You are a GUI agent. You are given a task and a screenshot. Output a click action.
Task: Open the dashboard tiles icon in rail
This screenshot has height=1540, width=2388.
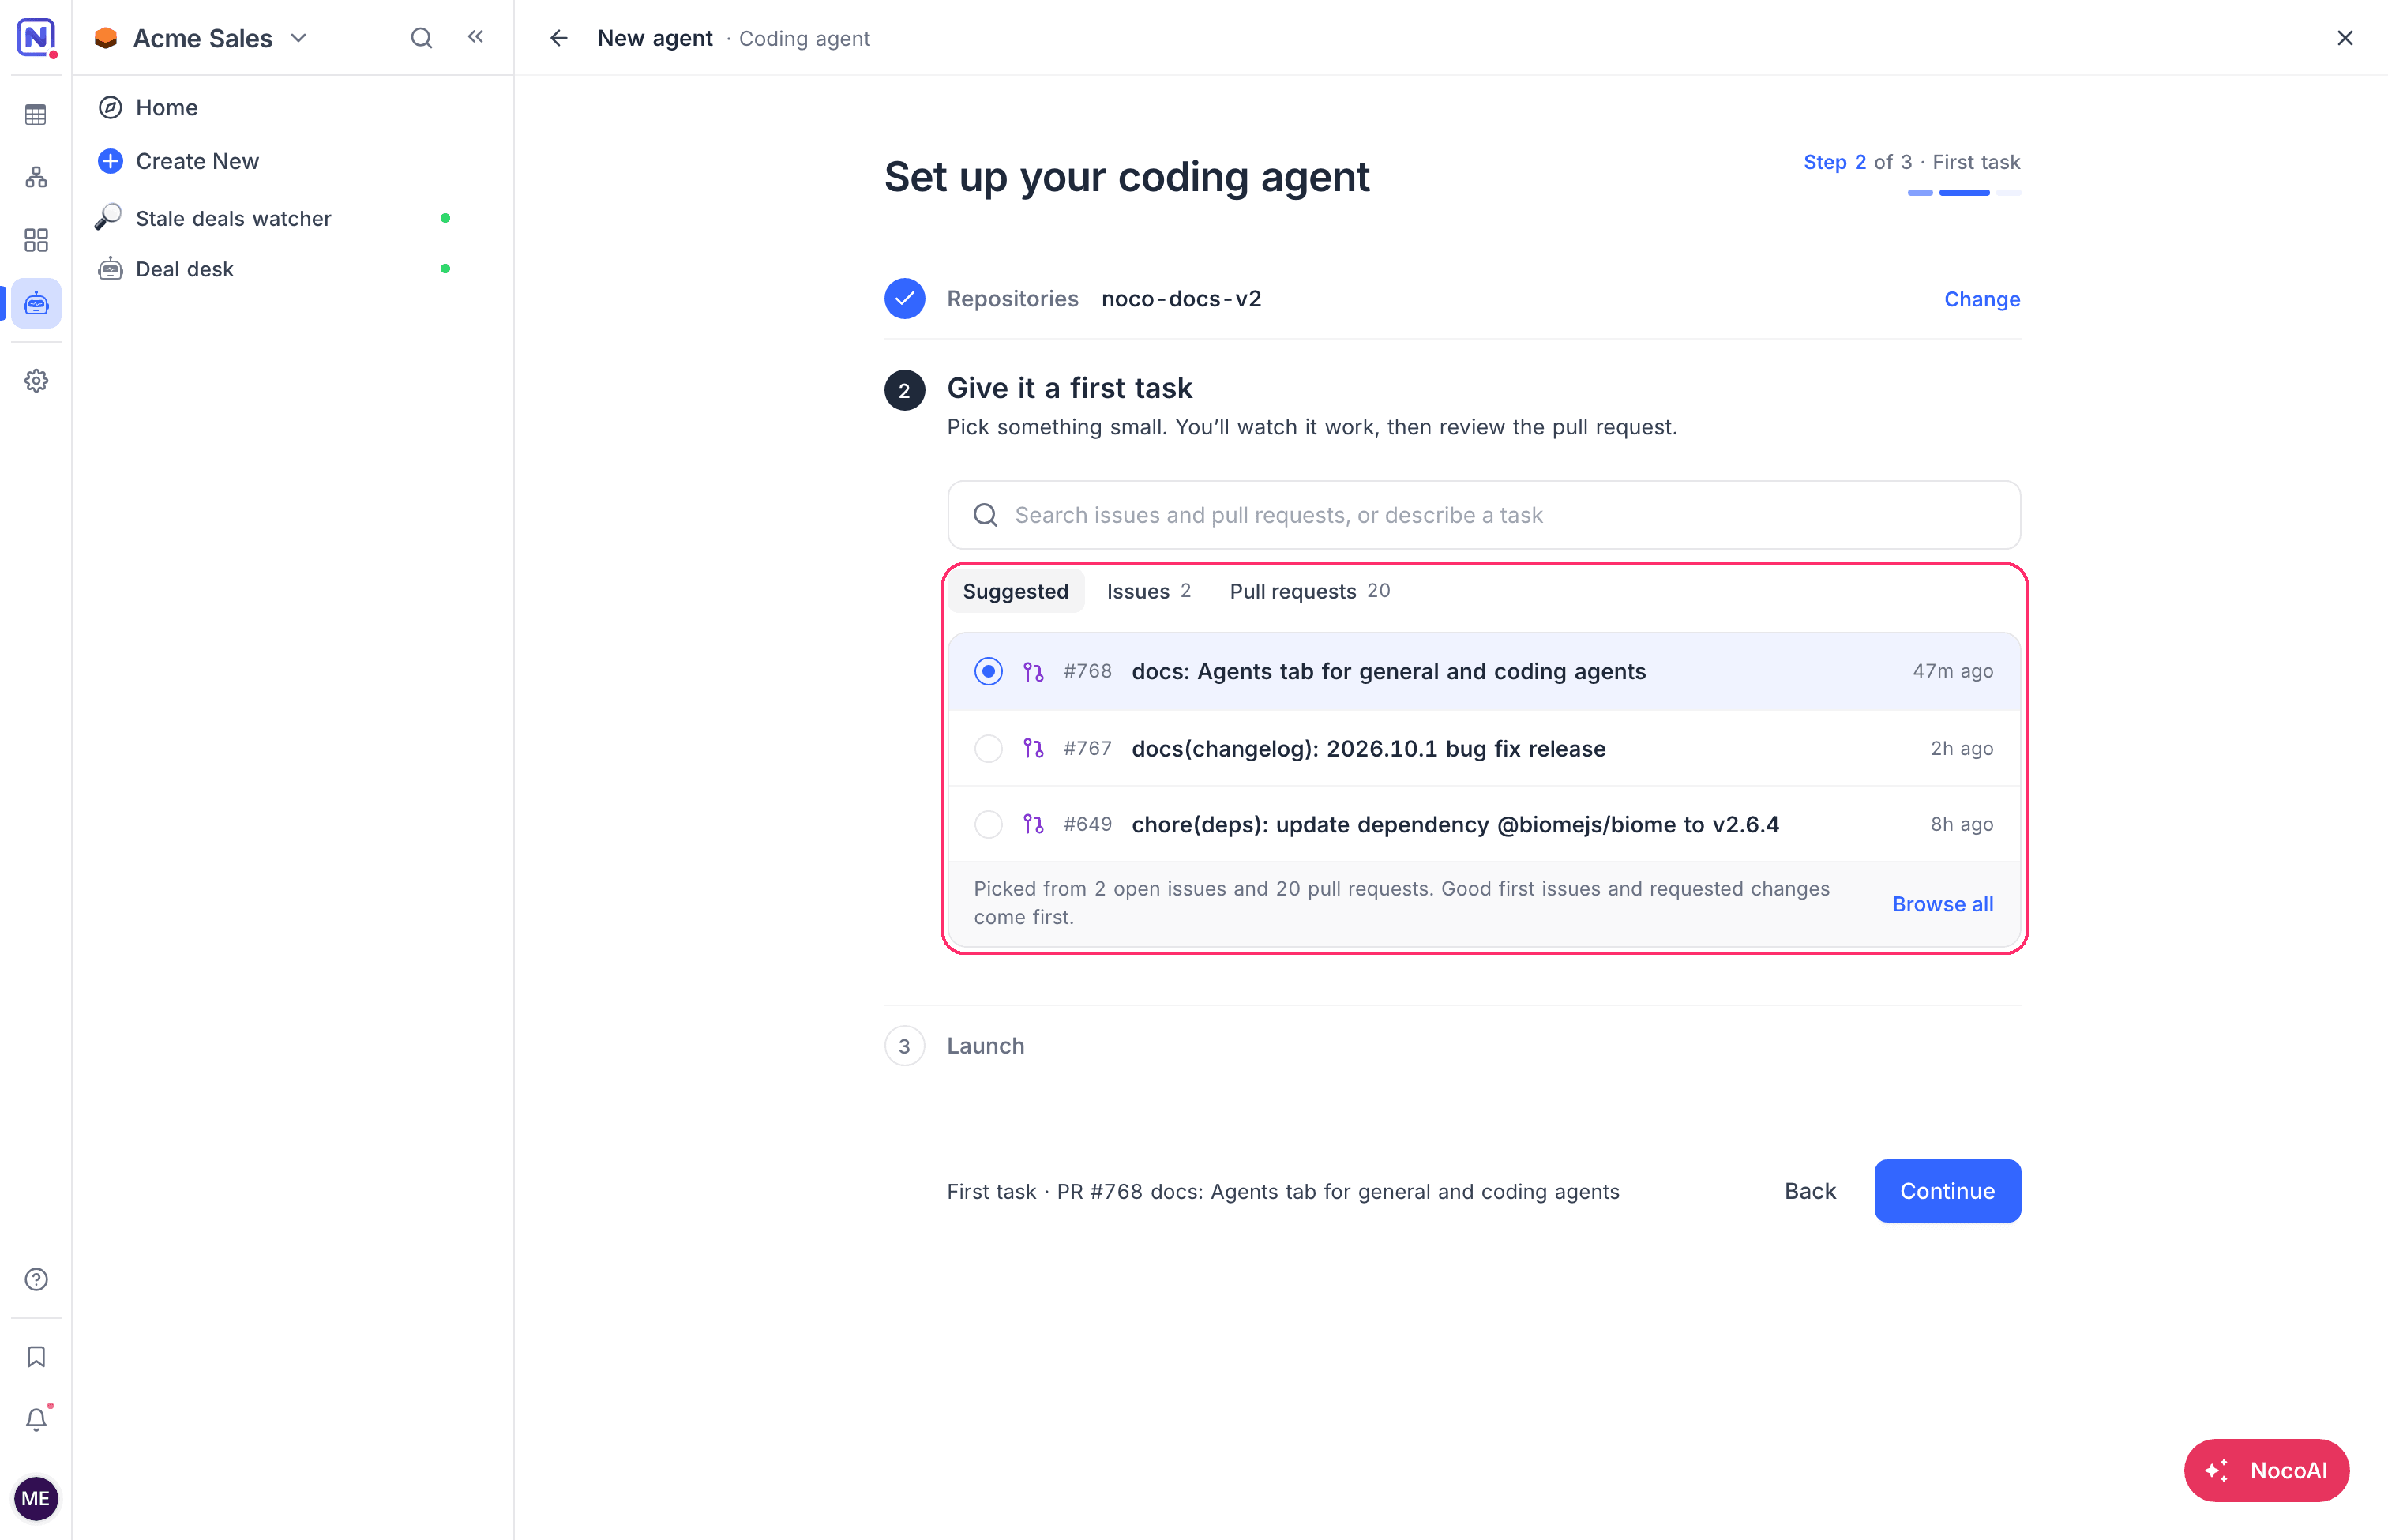click(36, 240)
